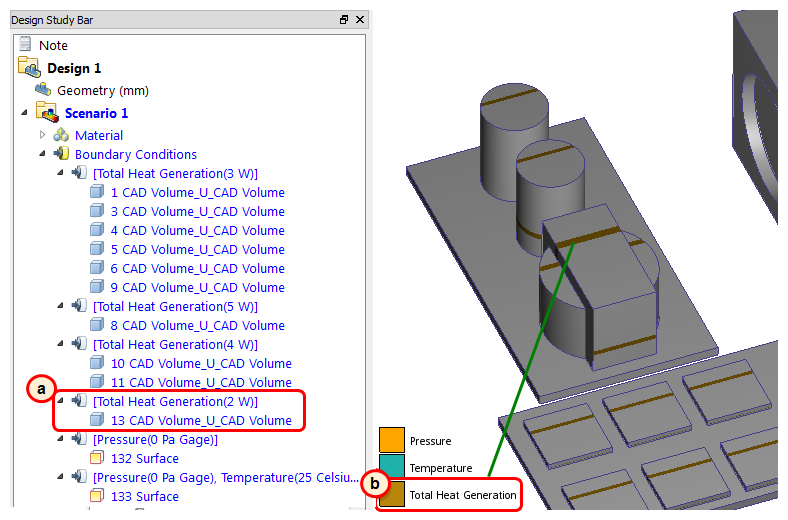The height and width of the screenshot is (520, 788).
Task: Click the volume cube icon for 8 CAD Volume
Action: 97,325
